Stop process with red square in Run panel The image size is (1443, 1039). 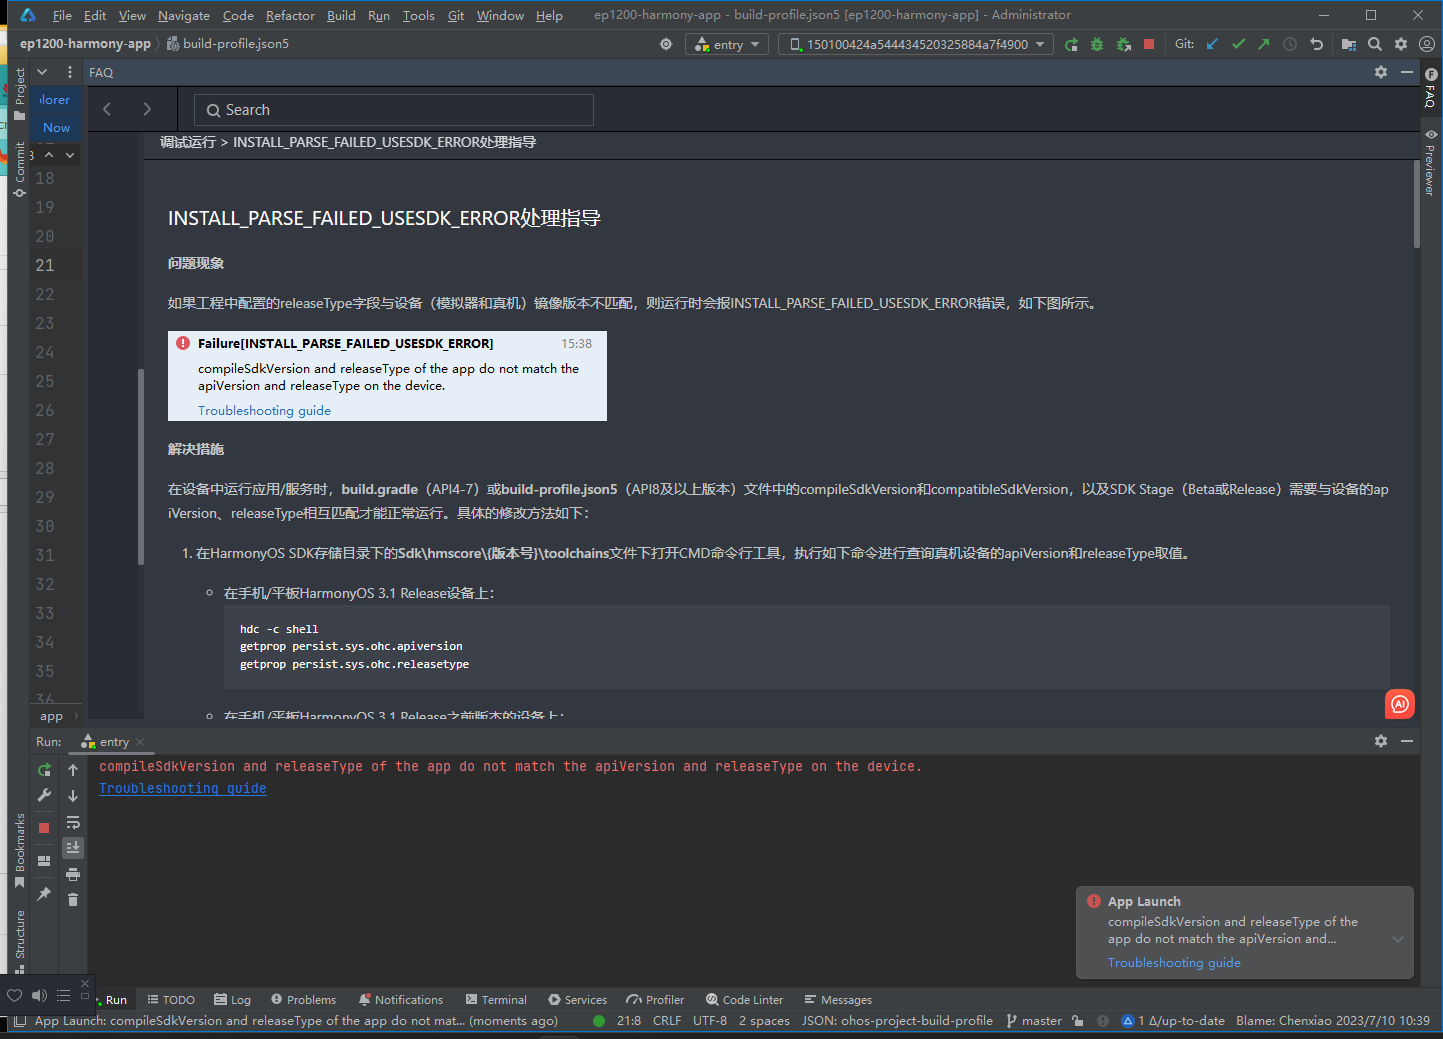point(44,828)
